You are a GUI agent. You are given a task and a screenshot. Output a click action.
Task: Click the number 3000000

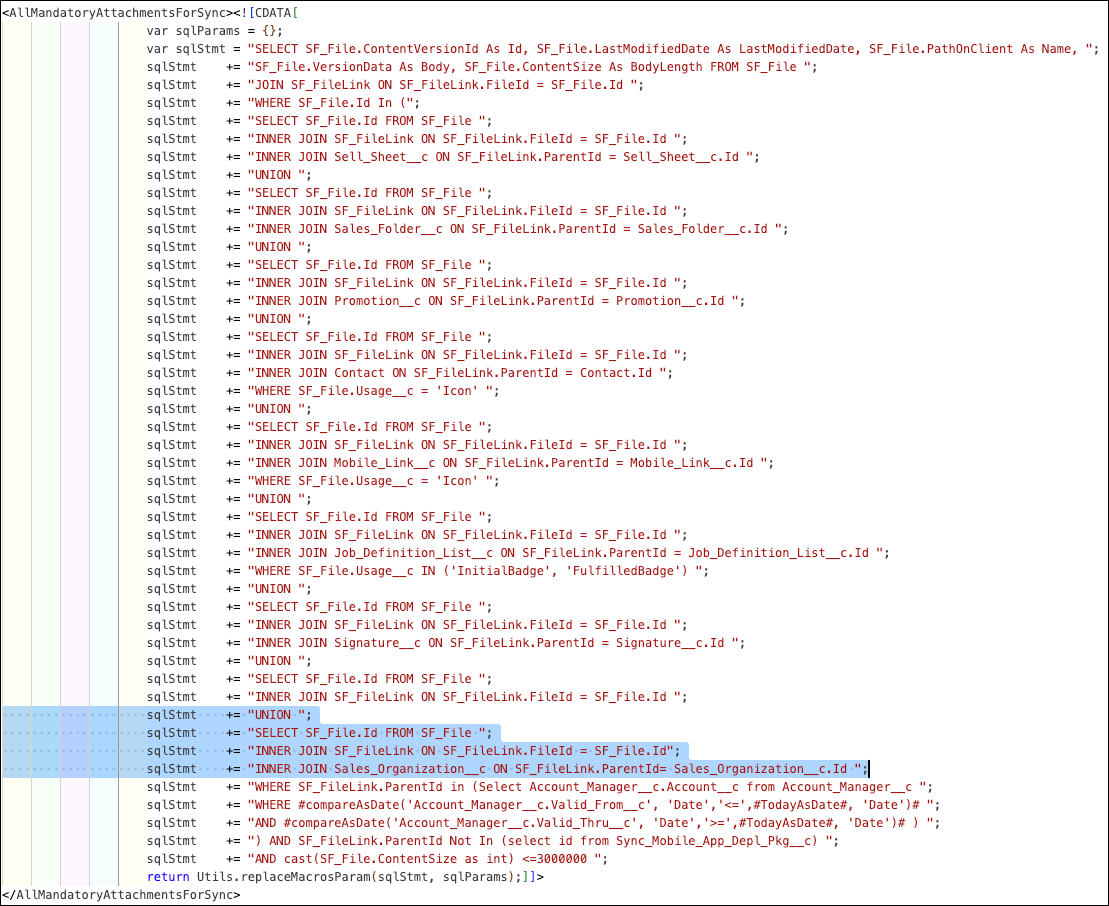pos(562,859)
